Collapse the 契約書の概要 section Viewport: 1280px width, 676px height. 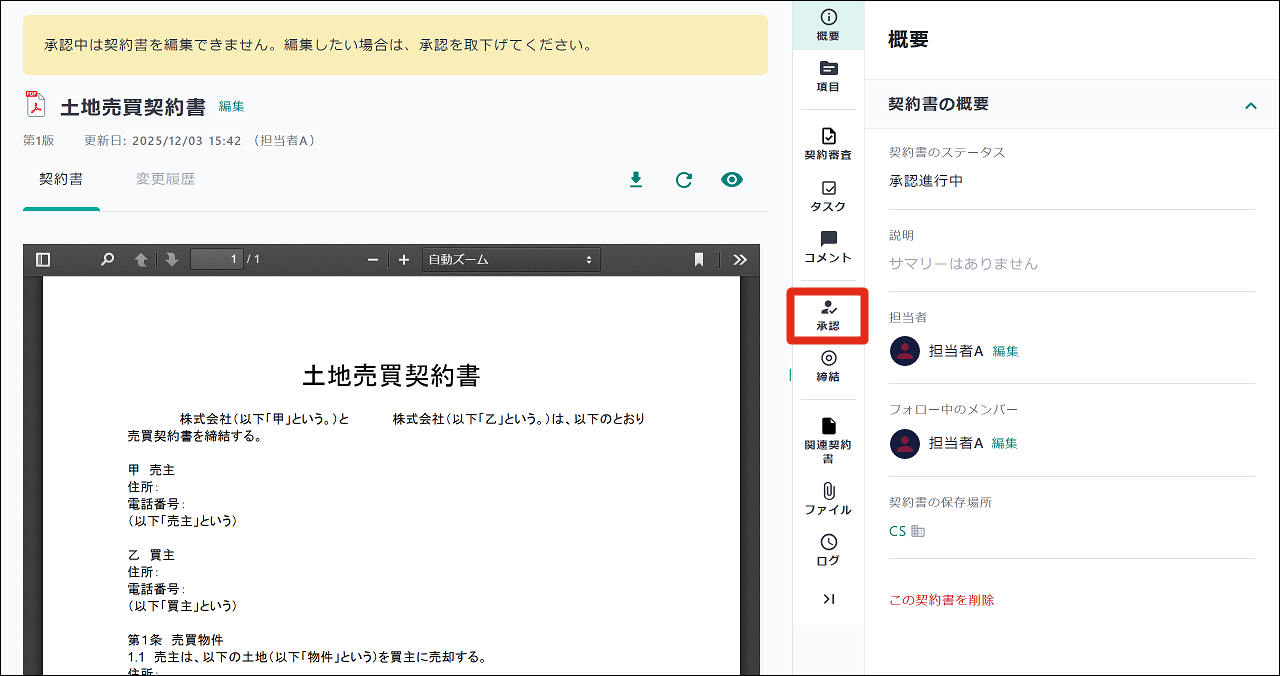coord(1250,105)
